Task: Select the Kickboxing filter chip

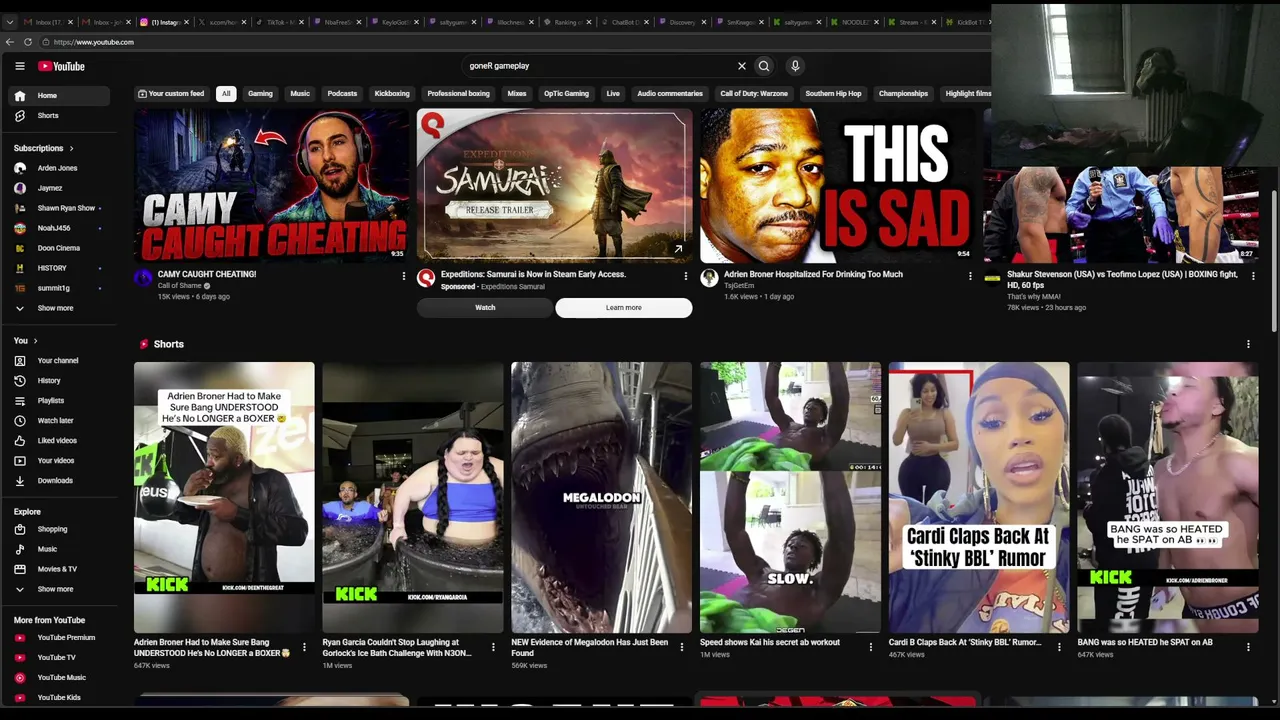Action: [392, 94]
